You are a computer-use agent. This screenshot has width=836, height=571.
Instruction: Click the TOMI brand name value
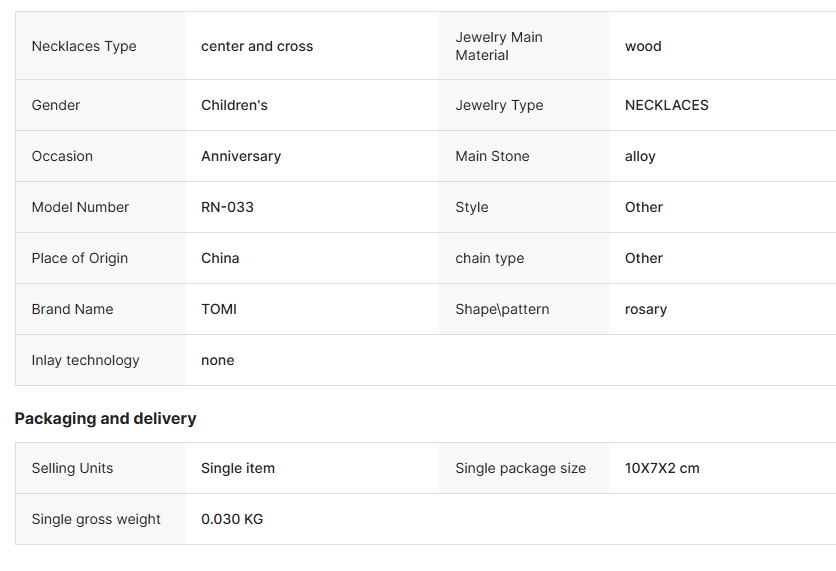(219, 309)
